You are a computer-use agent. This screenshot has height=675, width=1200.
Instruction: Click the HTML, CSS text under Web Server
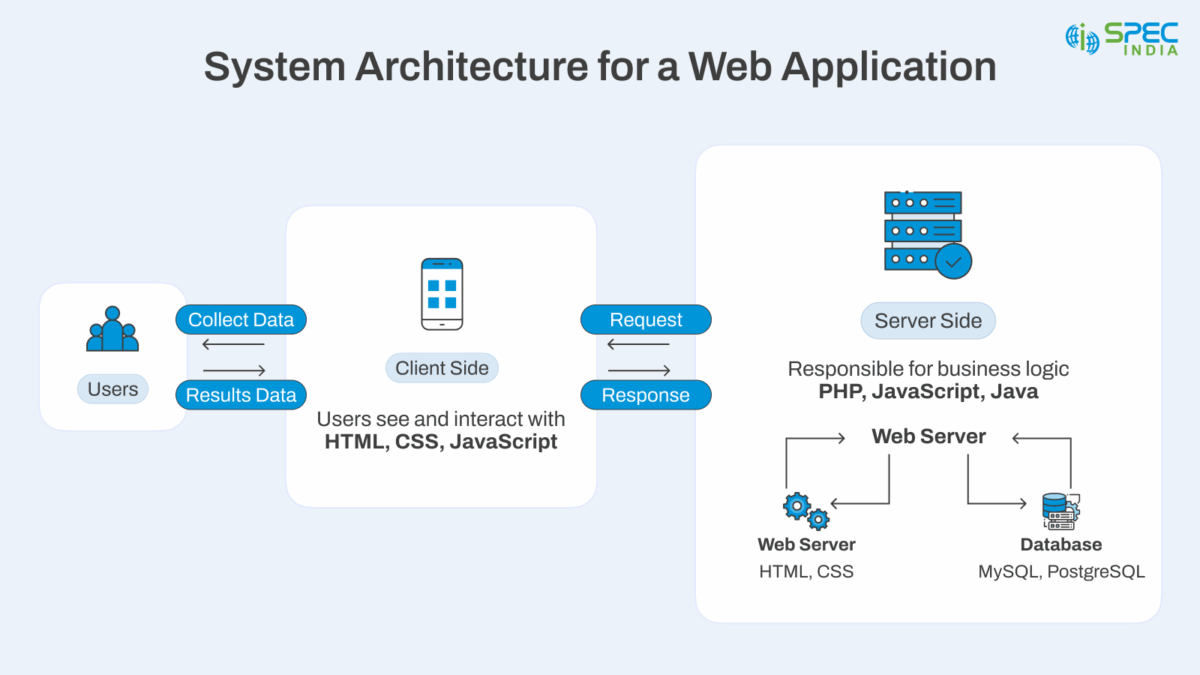pos(806,572)
